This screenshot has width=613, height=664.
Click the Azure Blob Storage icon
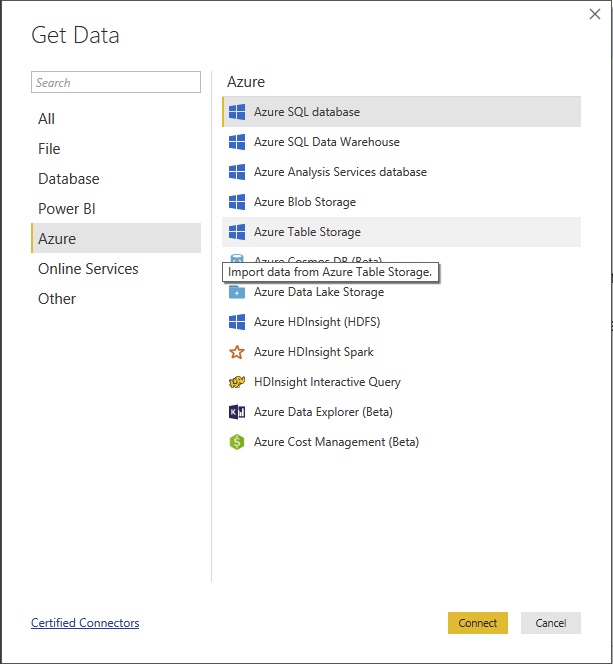[x=237, y=202]
